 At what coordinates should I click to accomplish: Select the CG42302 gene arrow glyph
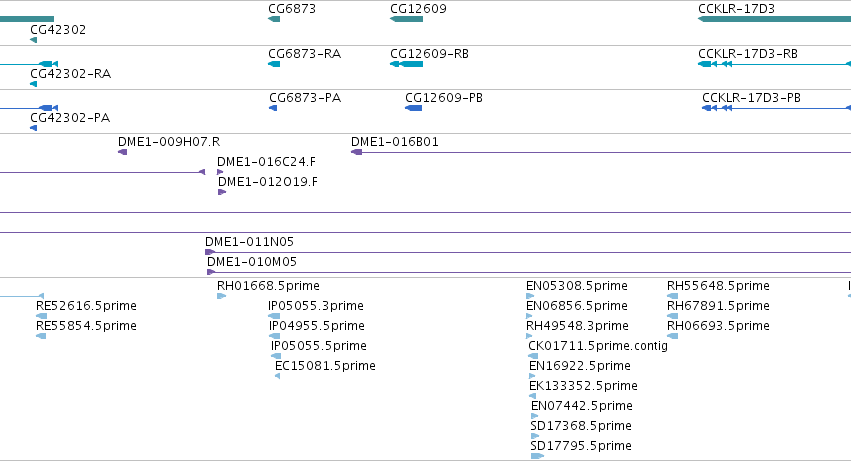[34, 40]
